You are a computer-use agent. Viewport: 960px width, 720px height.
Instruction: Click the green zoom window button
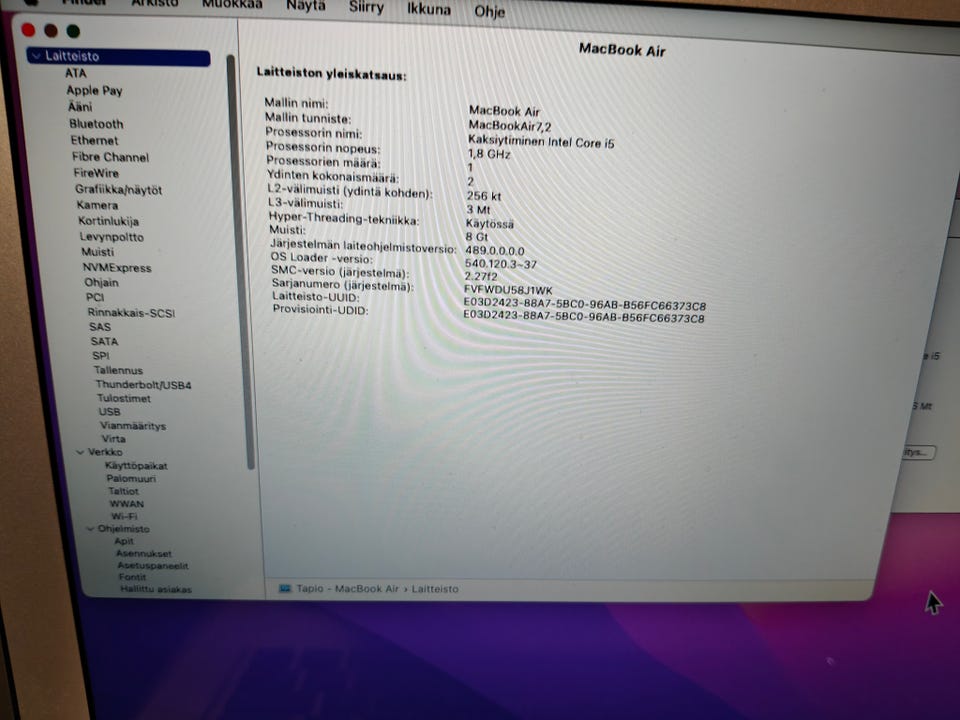[73, 31]
